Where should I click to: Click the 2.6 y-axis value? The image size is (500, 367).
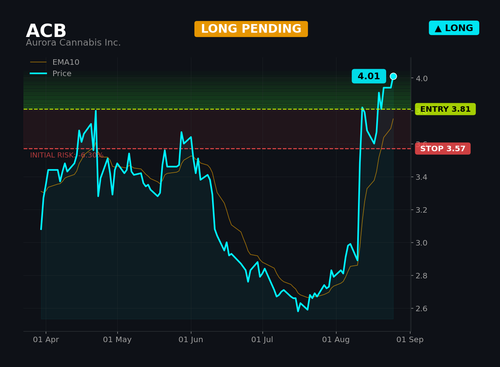[x=421, y=309]
